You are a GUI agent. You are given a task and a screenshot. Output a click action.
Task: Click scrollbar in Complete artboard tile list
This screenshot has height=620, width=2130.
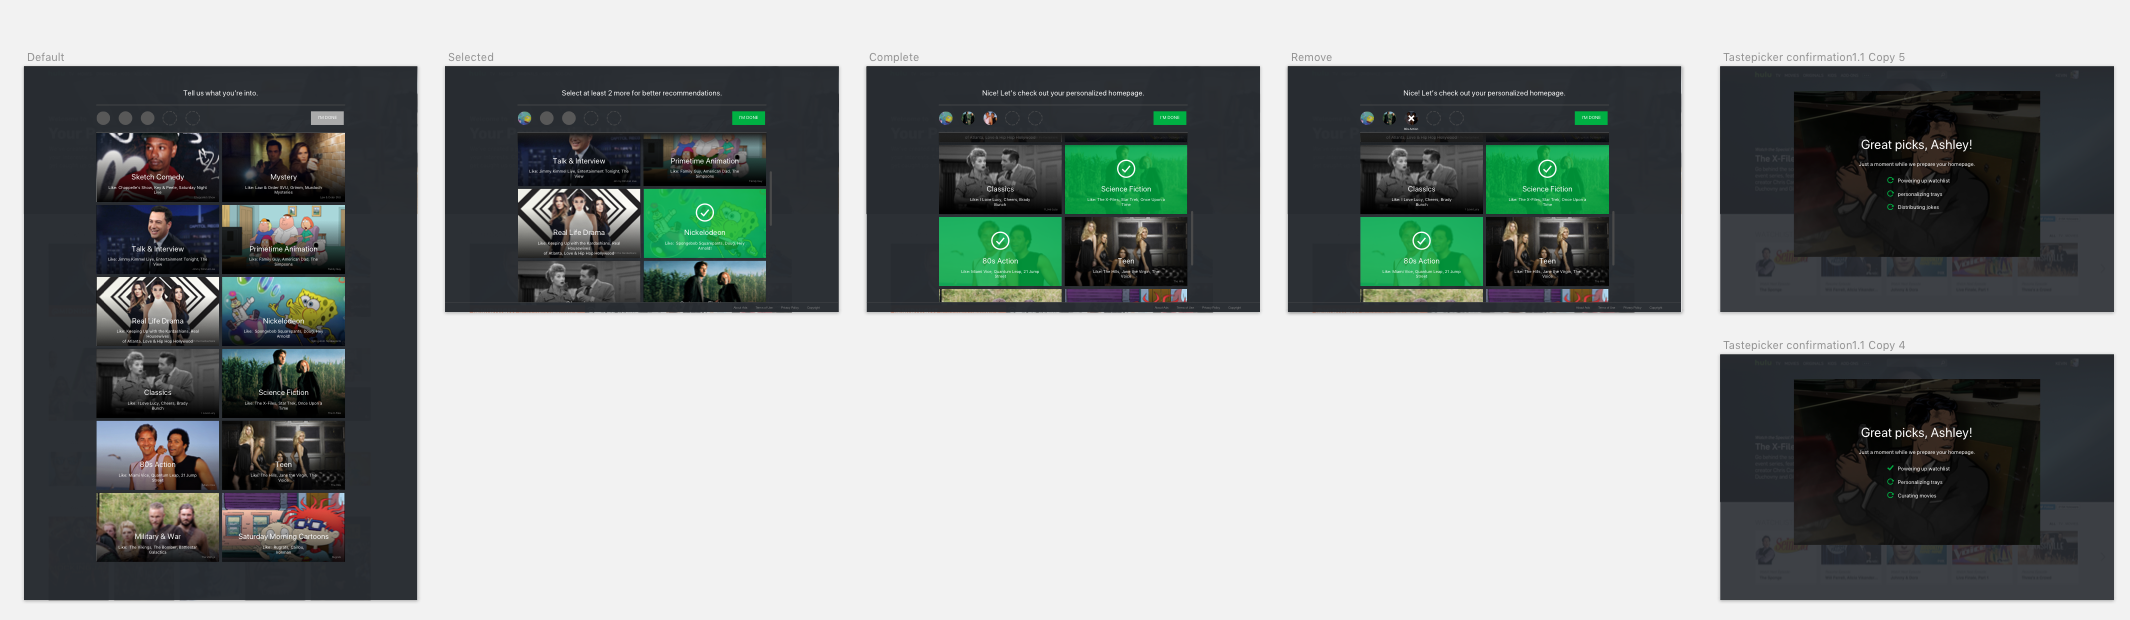pos(1192,238)
